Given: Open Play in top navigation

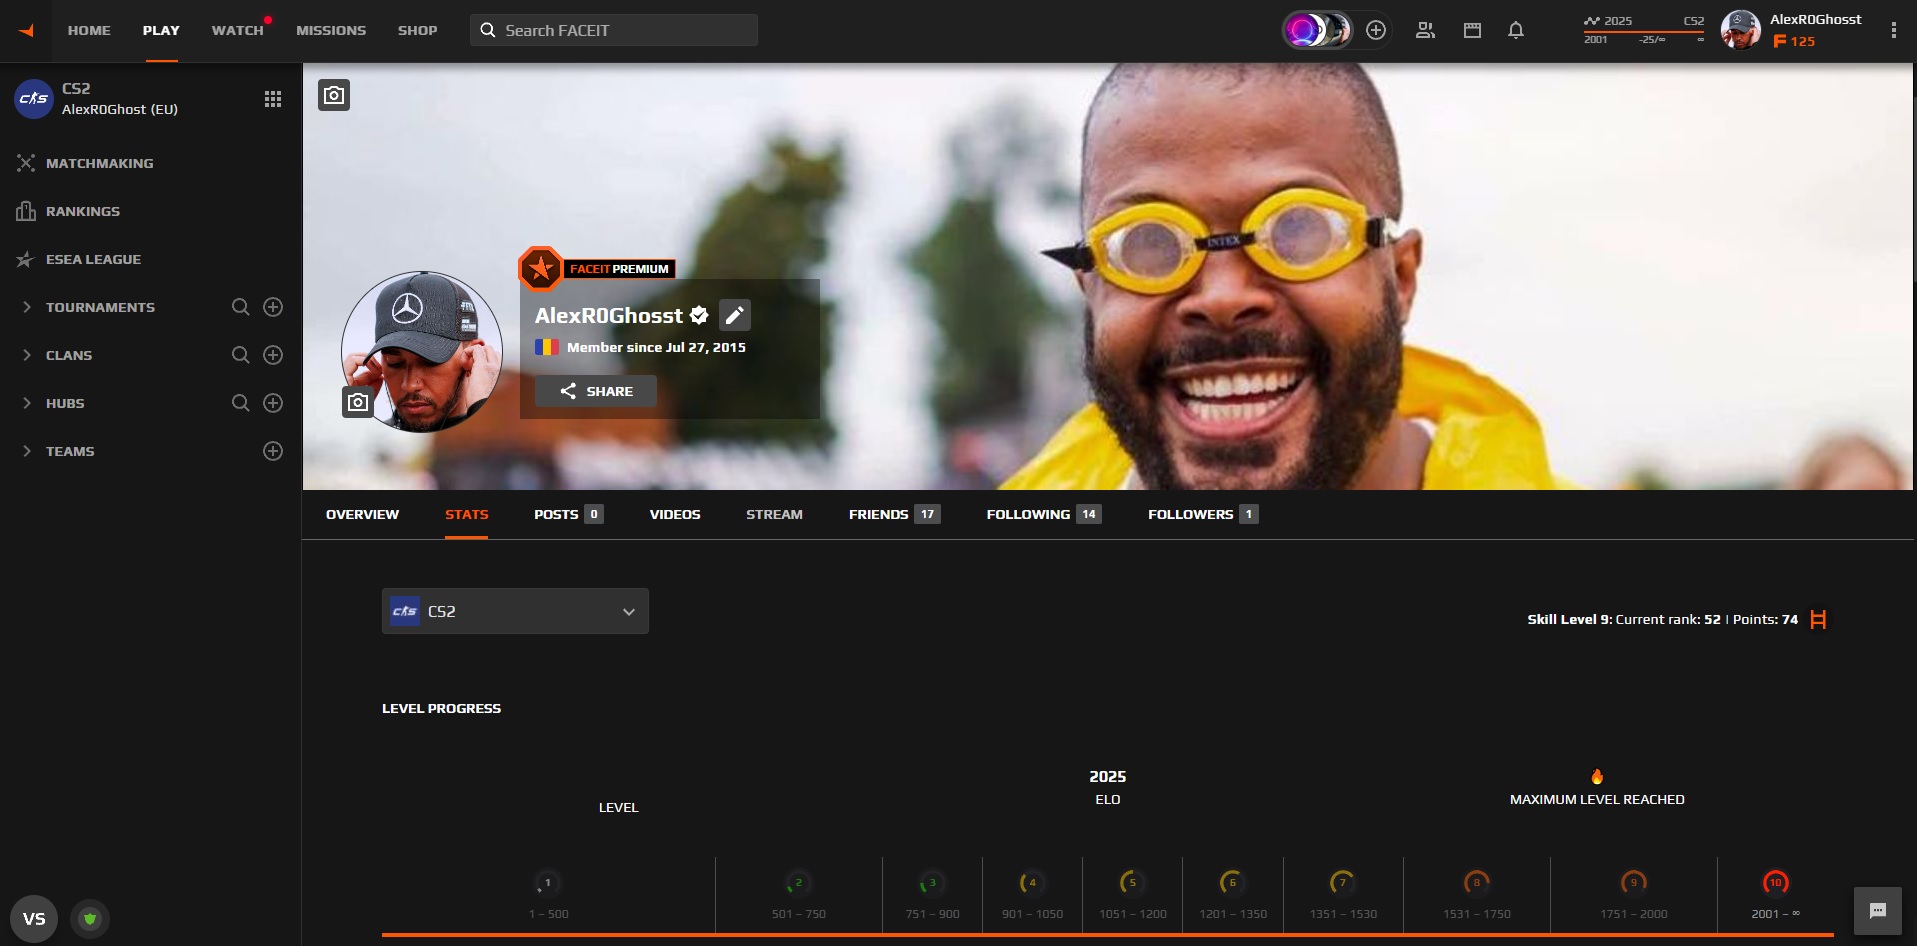Looking at the screenshot, I should pyautogui.click(x=161, y=30).
